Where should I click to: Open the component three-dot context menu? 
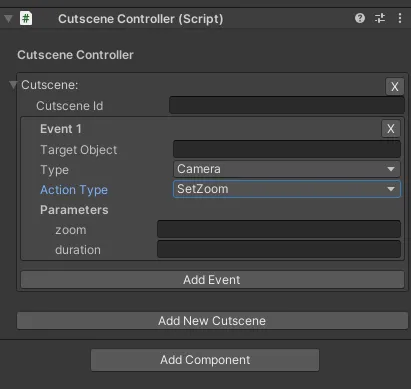click(400, 18)
